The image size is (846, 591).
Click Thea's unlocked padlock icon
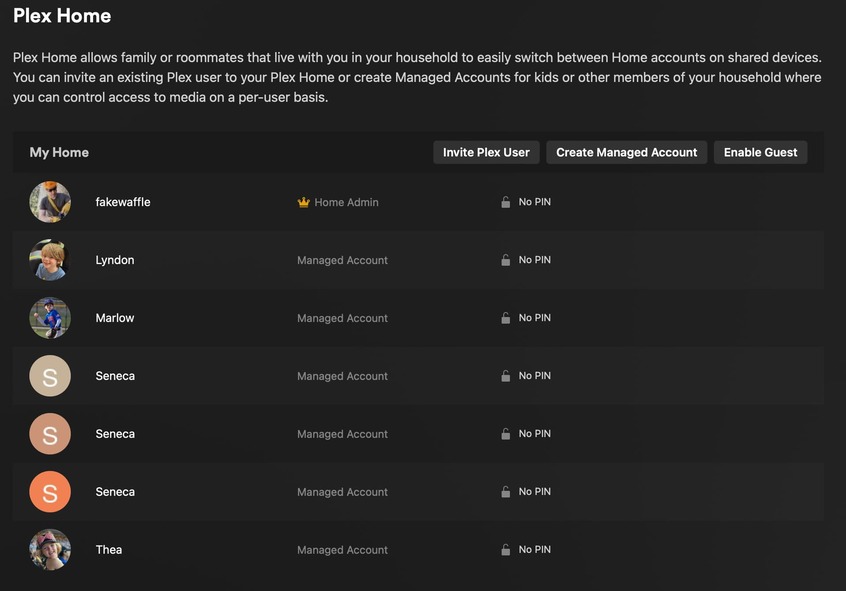coord(506,550)
